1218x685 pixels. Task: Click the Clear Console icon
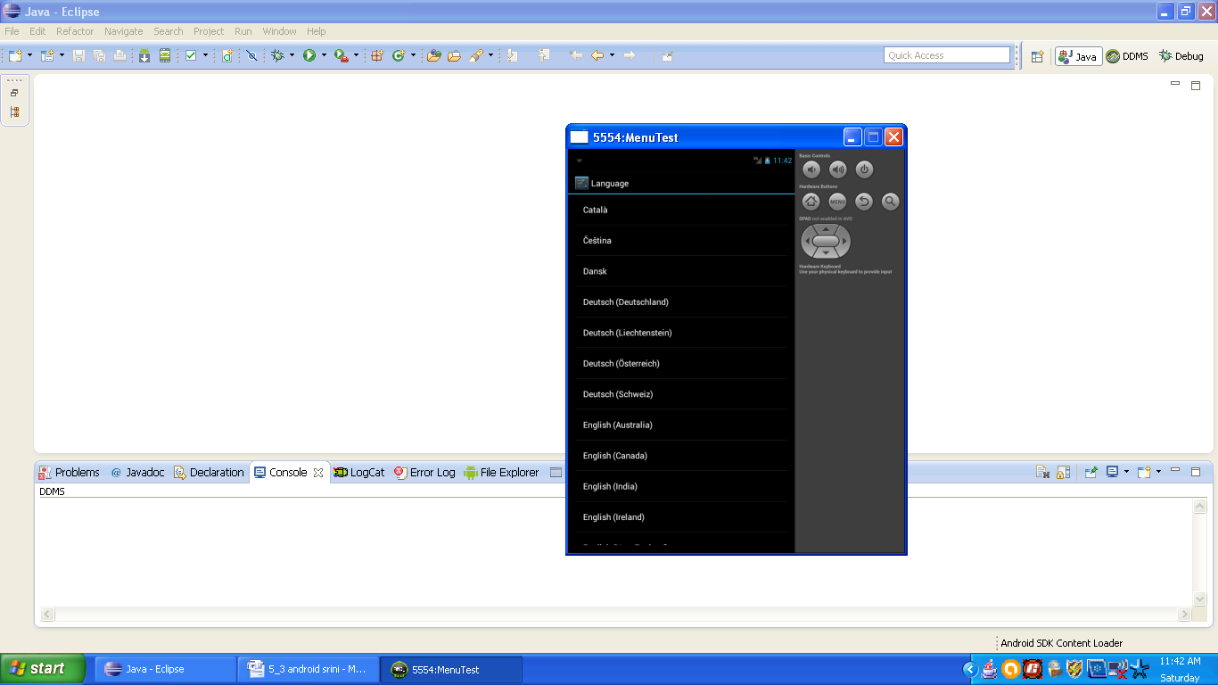(1042, 472)
